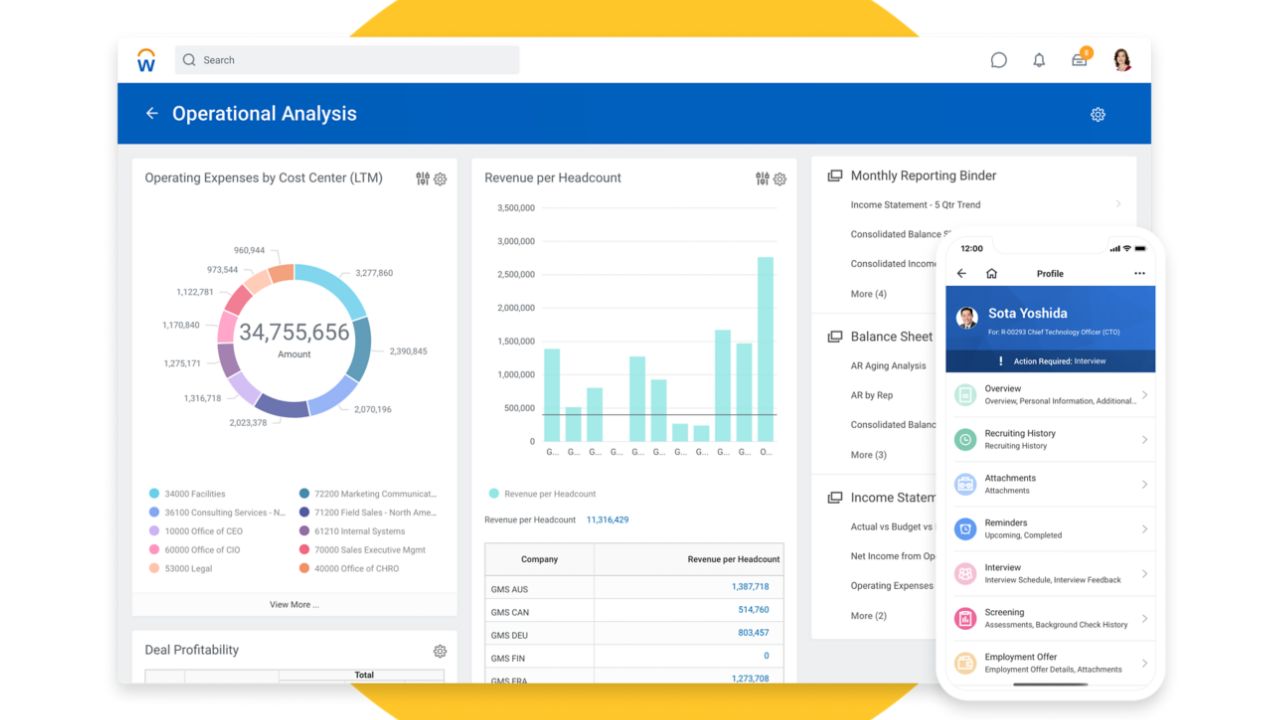Image resolution: width=1280 pixels, height=720 pixels.
Task: Tap the Reminders alarm icon
Action: click(x=965, y=529)
